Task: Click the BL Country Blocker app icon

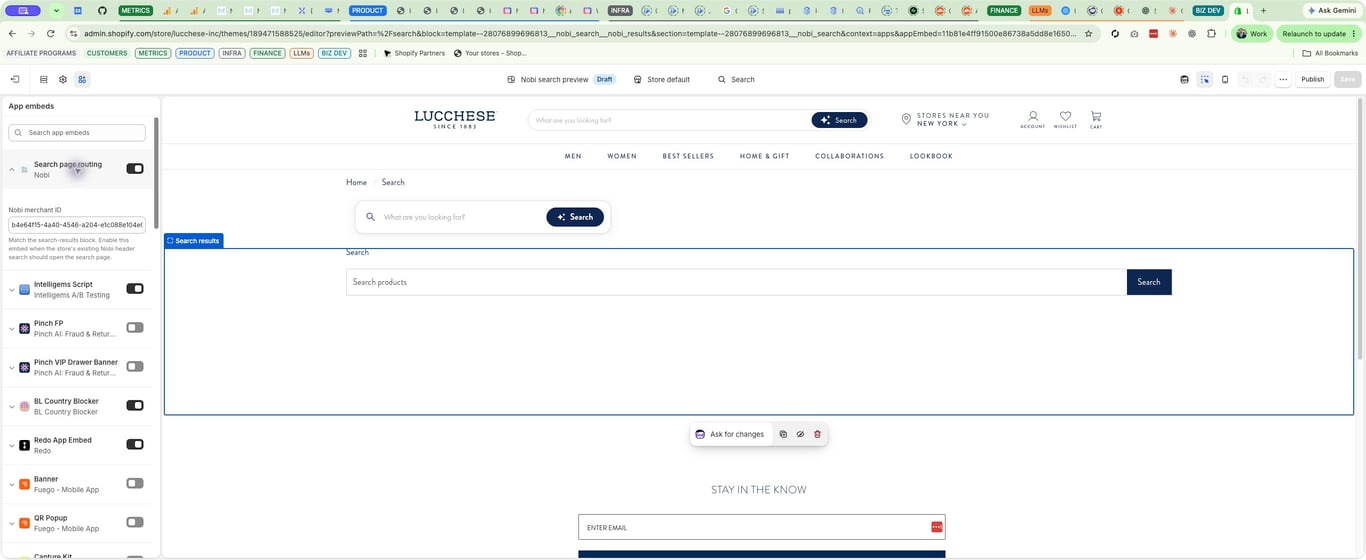Action: click(25, 406)
